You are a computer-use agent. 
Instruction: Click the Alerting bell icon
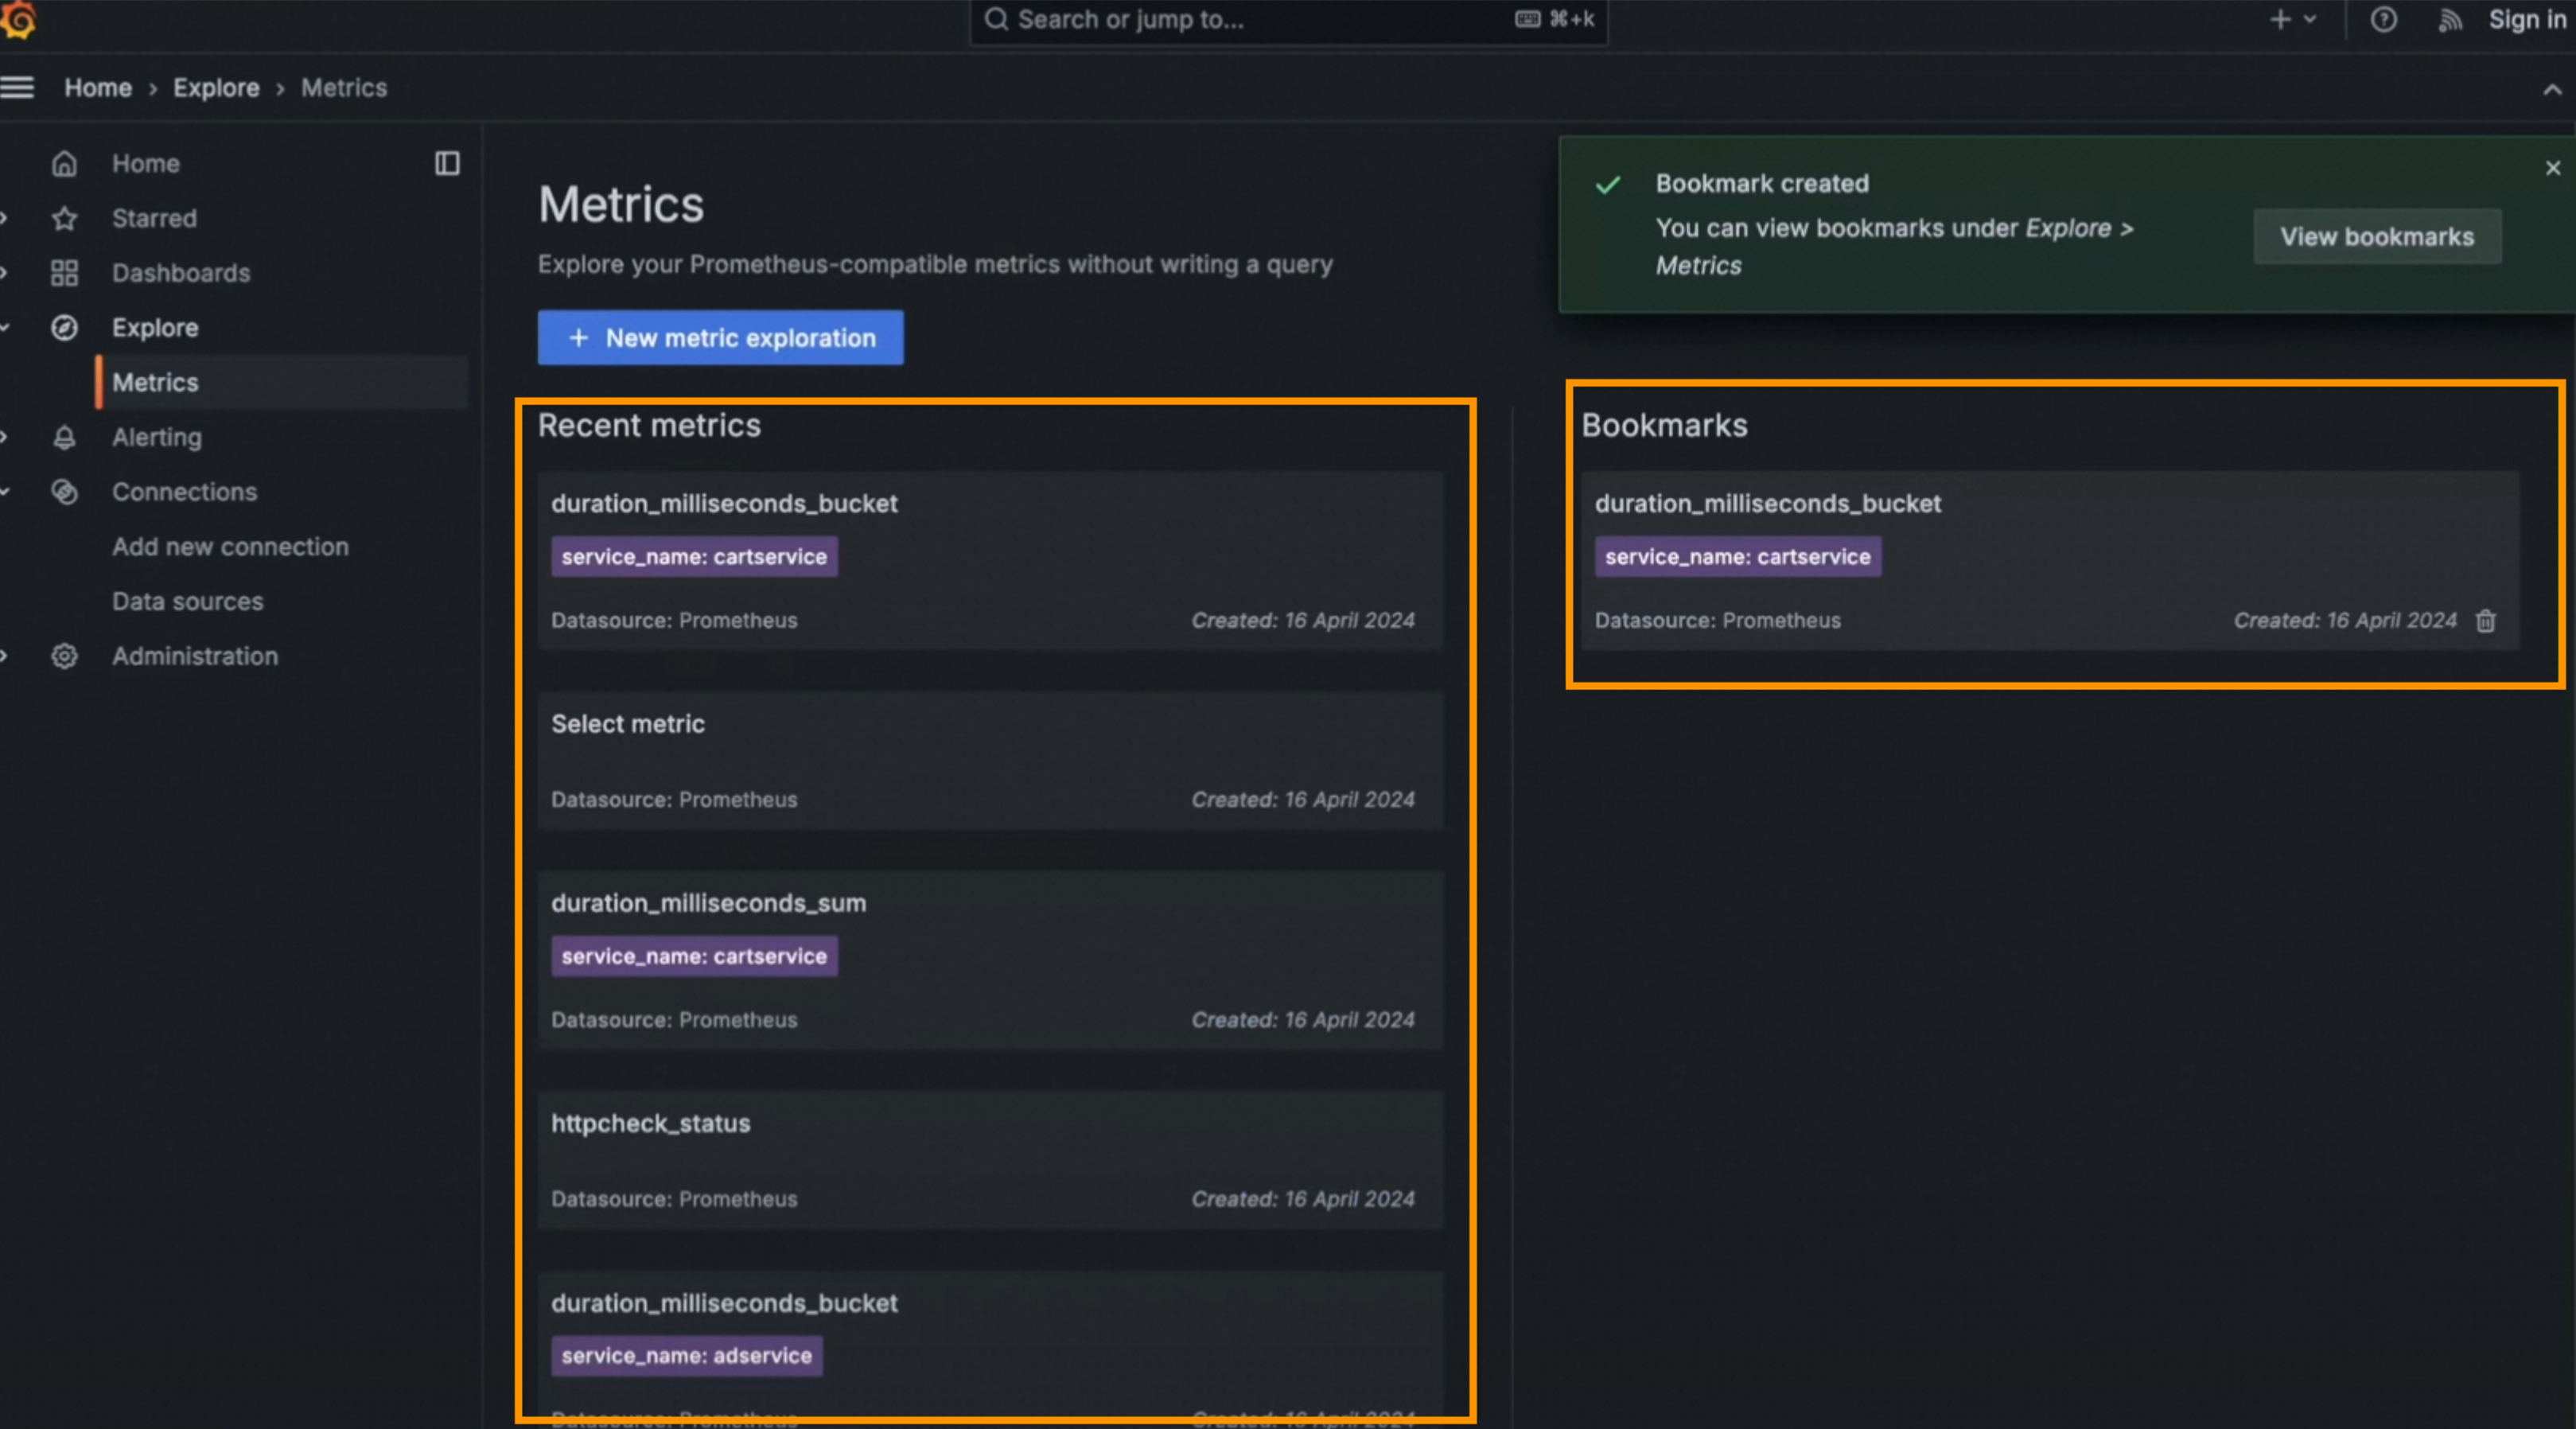[x=64, y=437]
